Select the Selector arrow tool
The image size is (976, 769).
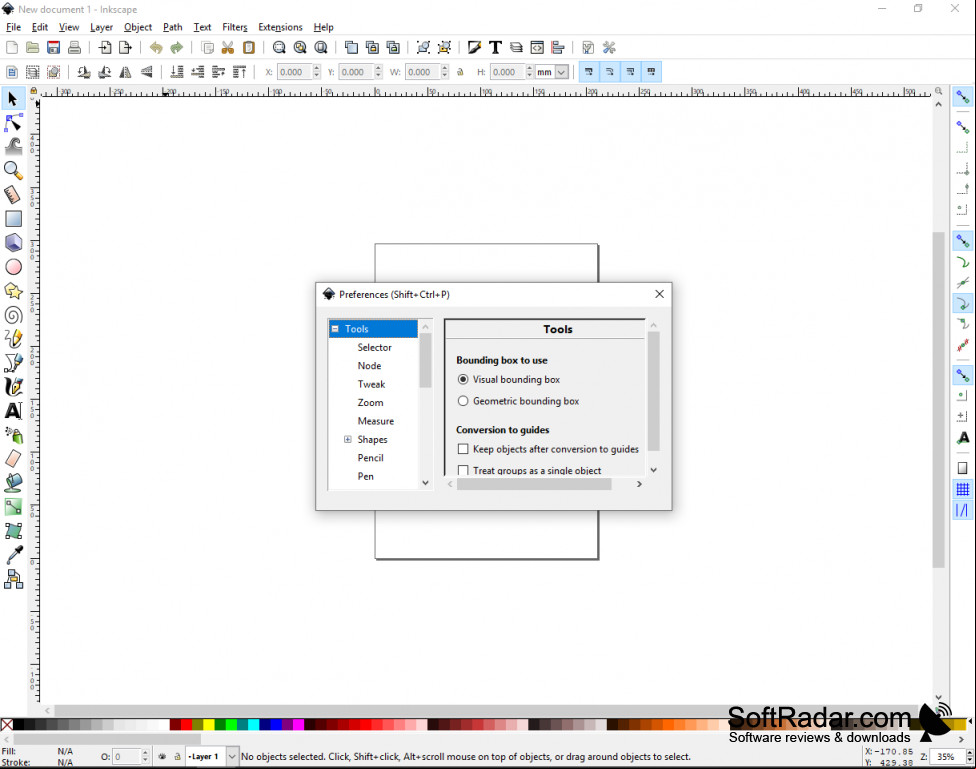point(13,98)
